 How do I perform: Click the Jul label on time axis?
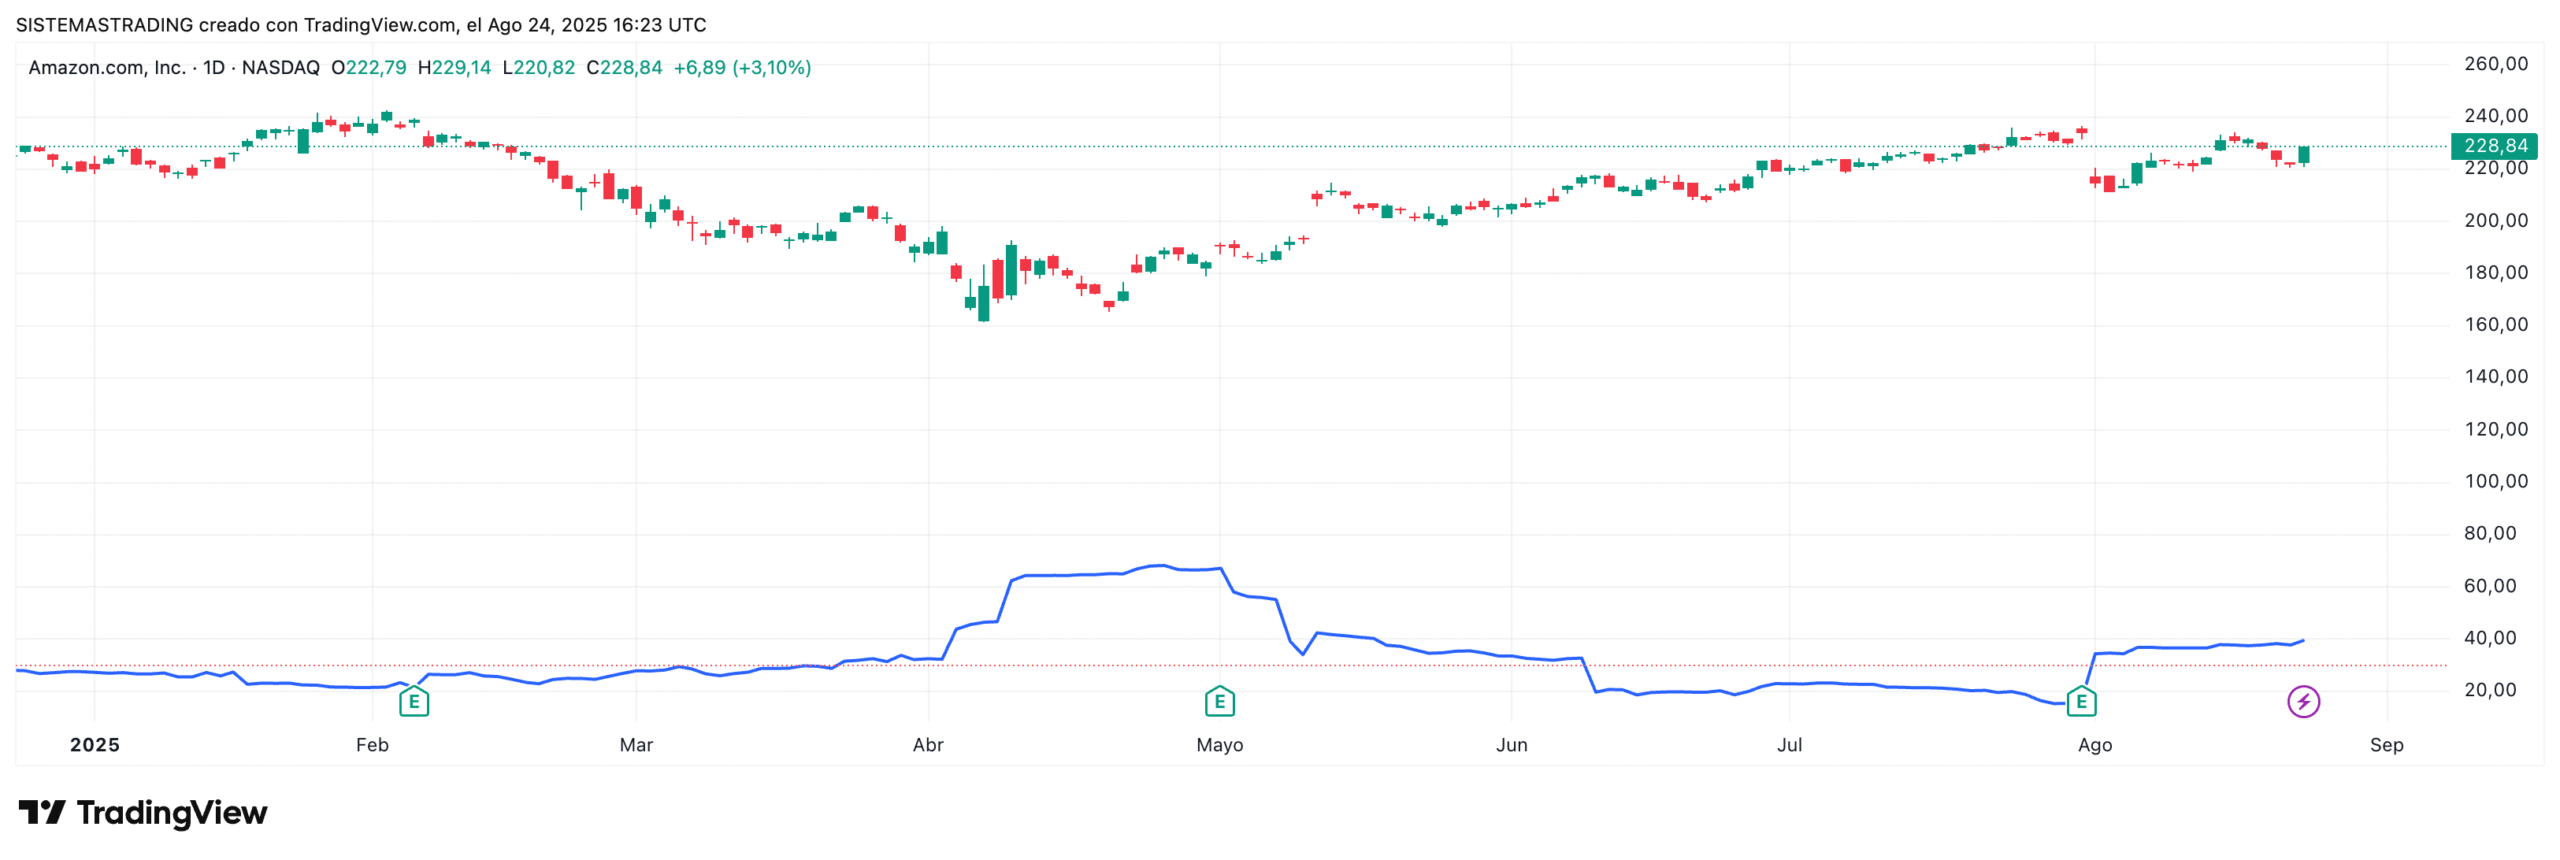pos(1789,745)
